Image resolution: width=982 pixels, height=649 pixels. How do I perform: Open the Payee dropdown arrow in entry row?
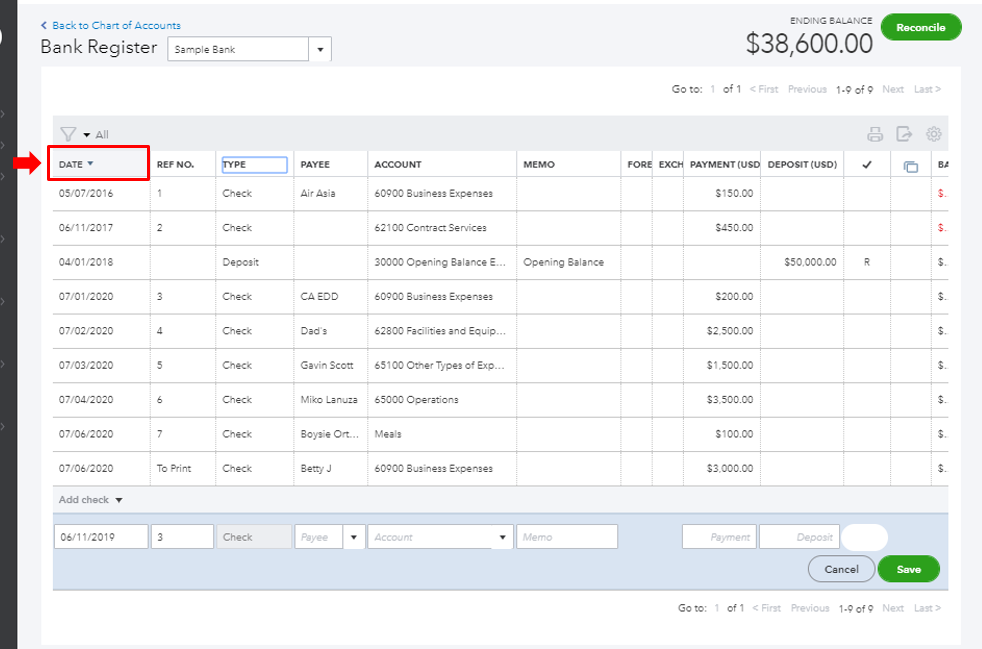tap(354, 537)
